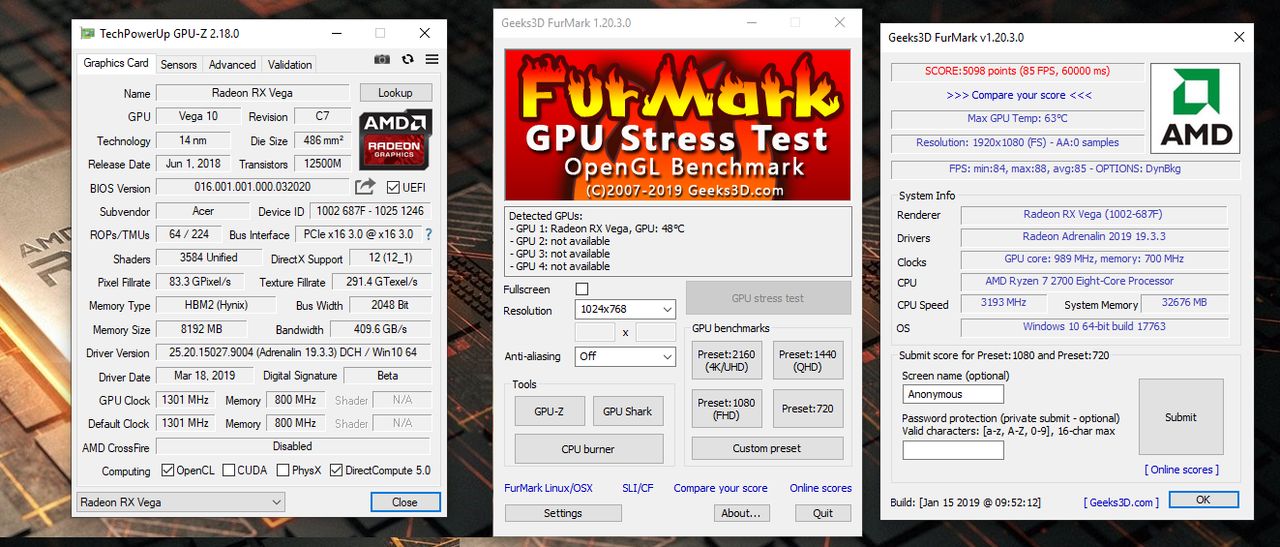Click the custom resolution height field

click(x=656, y=332)
